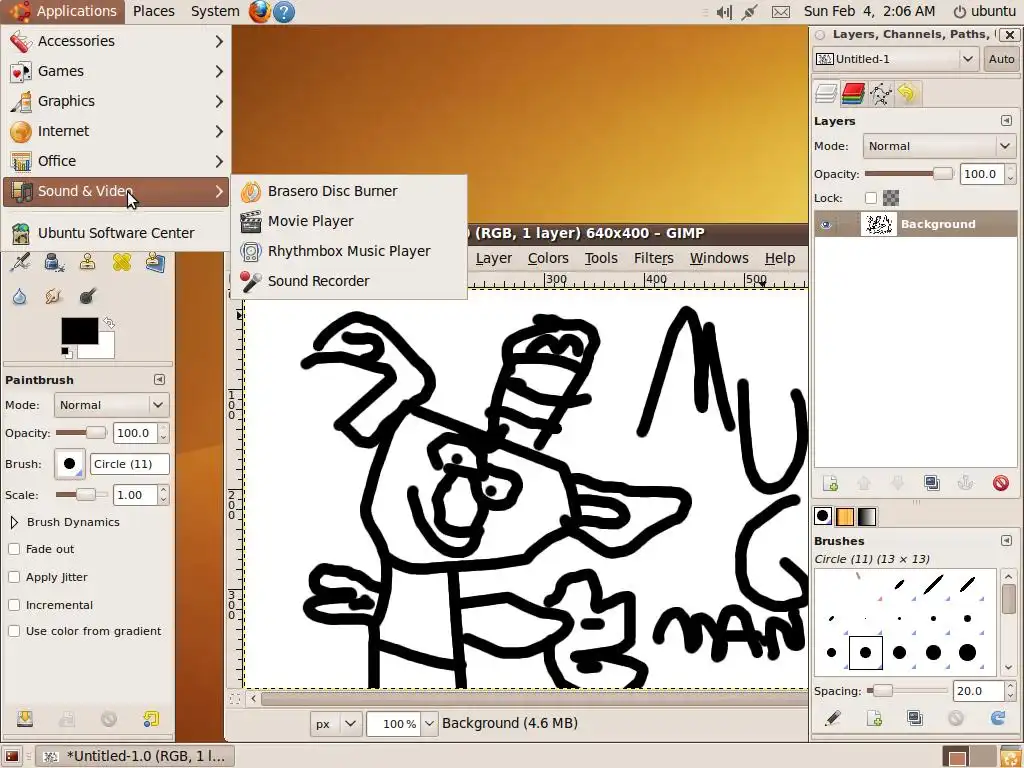
Task: Launch Firefox from top panel
Action: click(259, 11)
